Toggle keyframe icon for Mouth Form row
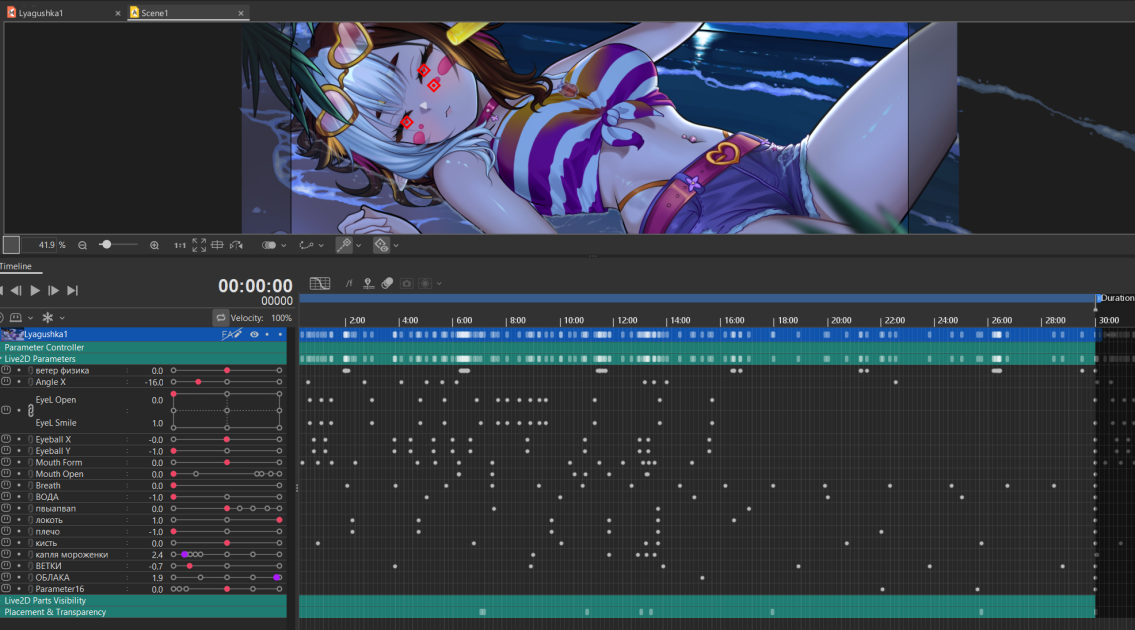This screenshot has width=1135, height=630. coord(6,462)
